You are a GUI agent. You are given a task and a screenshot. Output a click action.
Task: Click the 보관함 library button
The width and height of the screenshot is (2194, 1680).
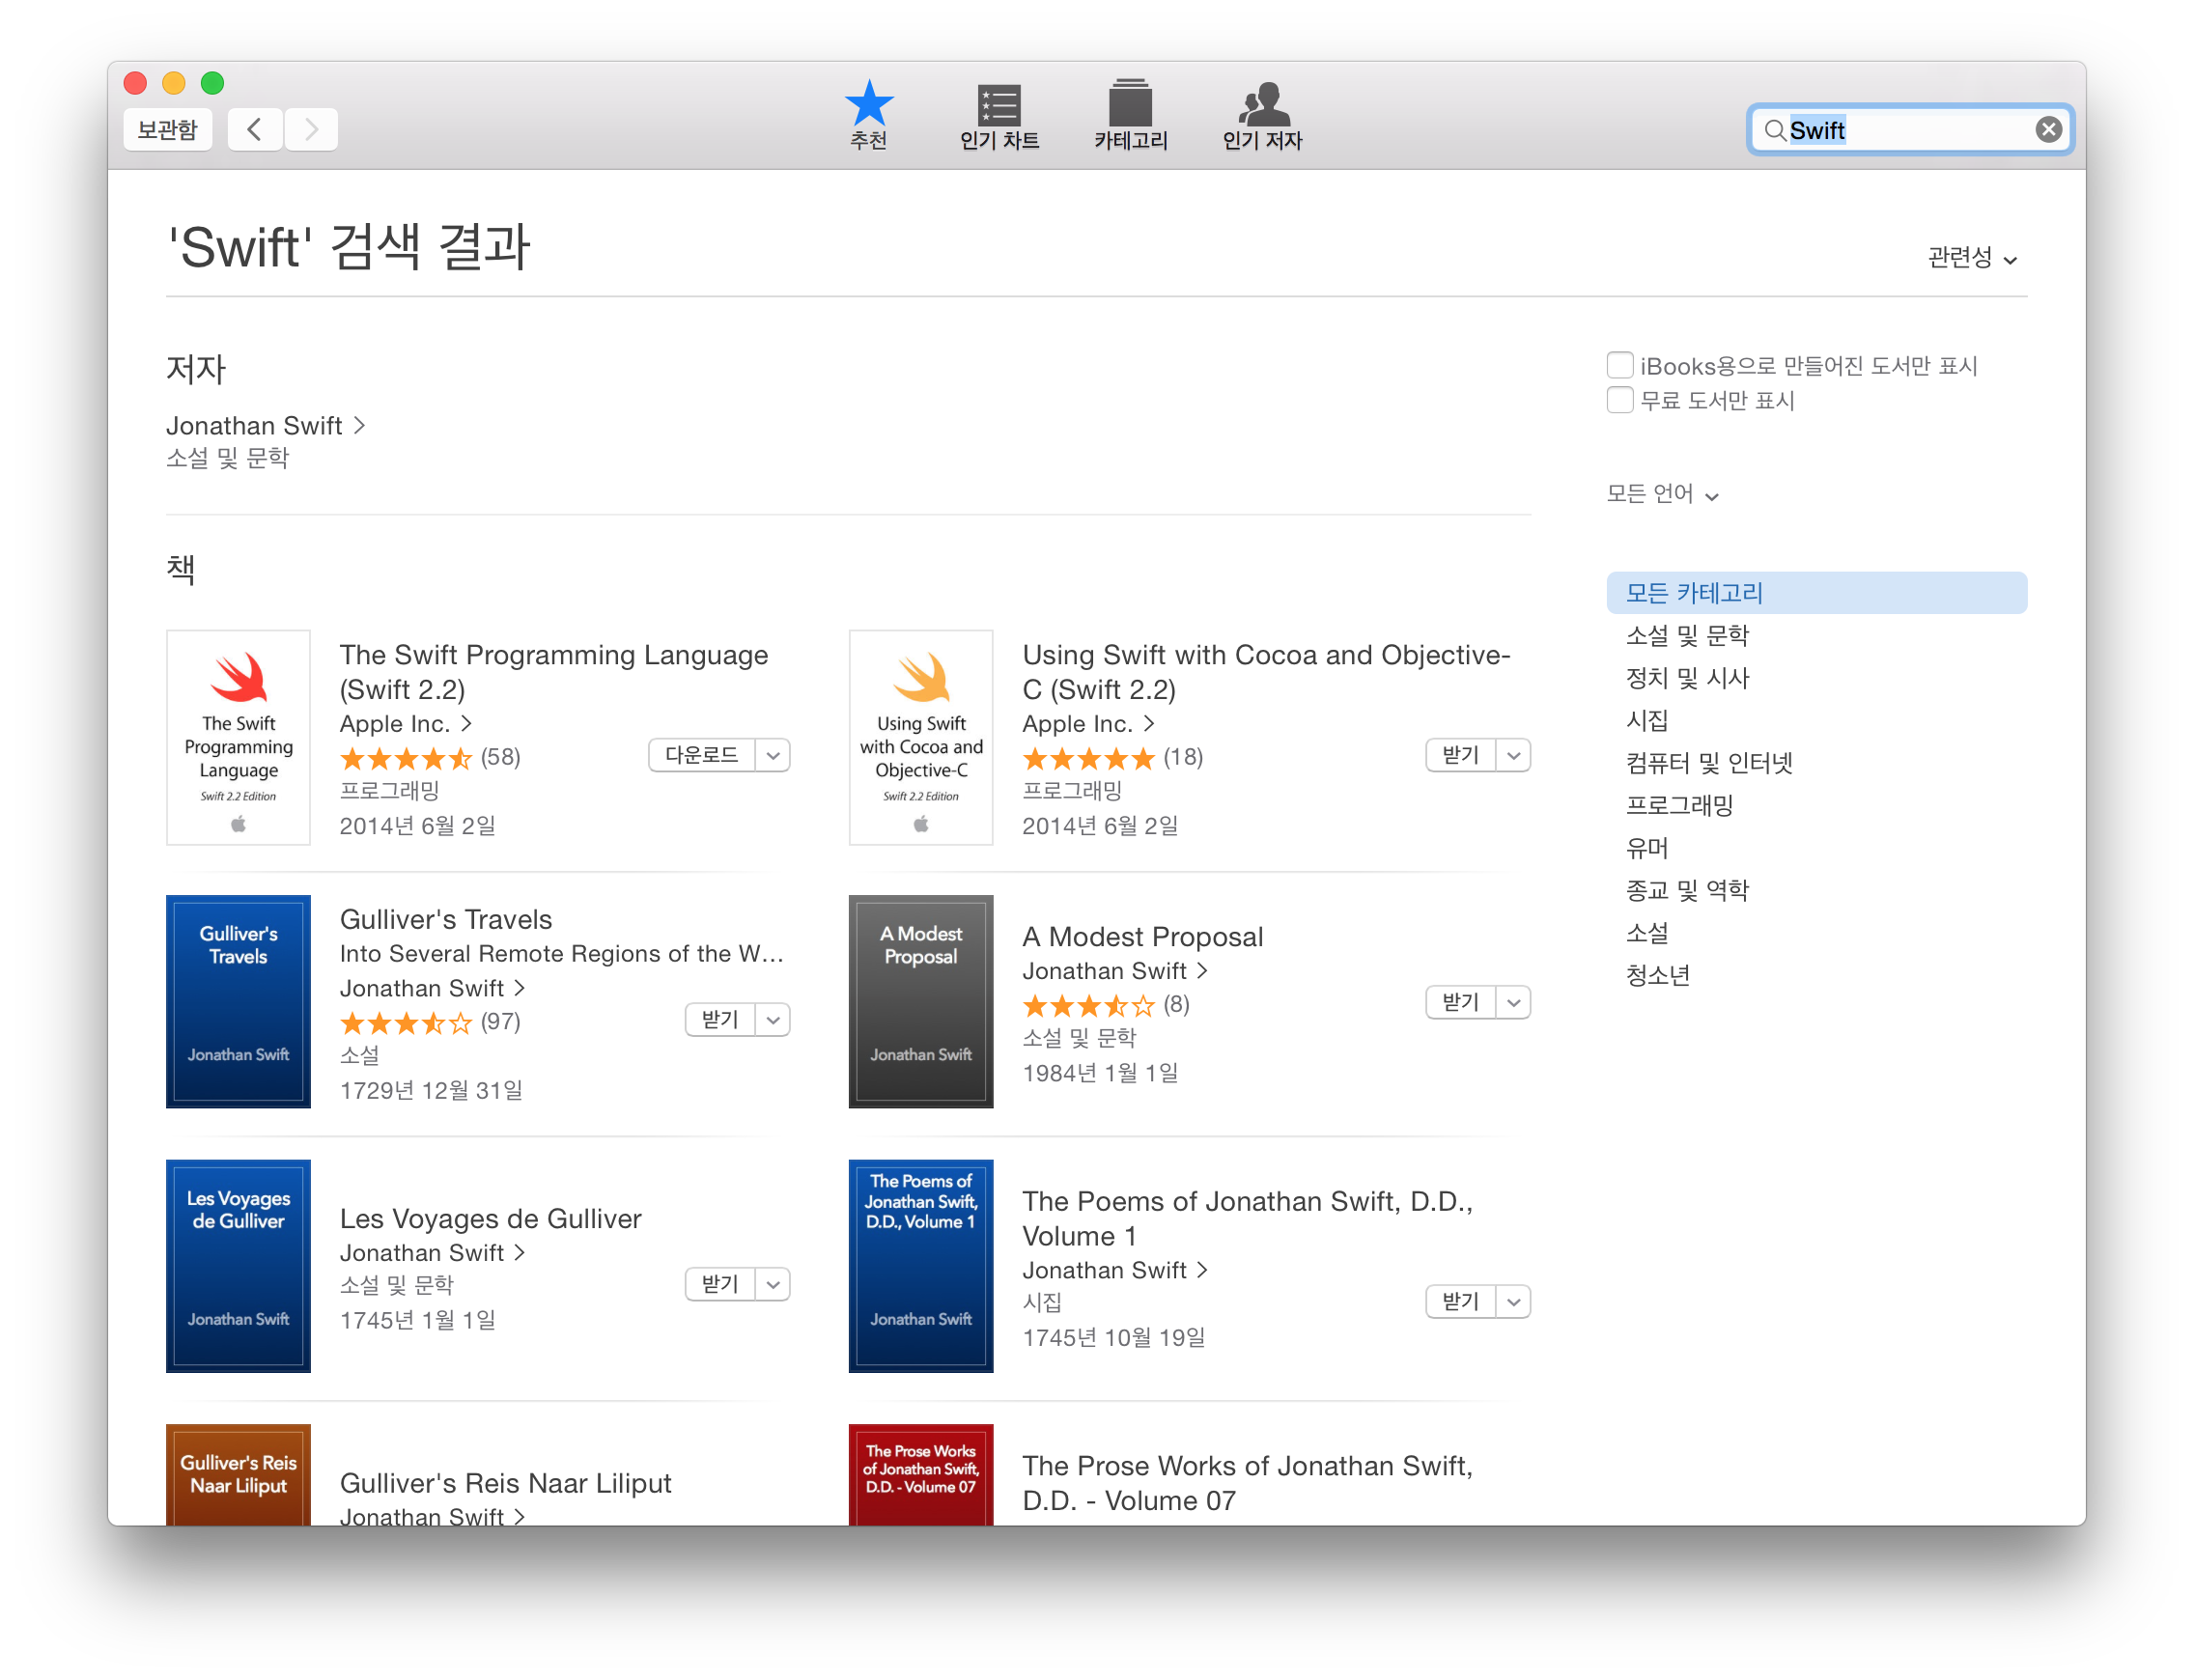coord(167,130)
